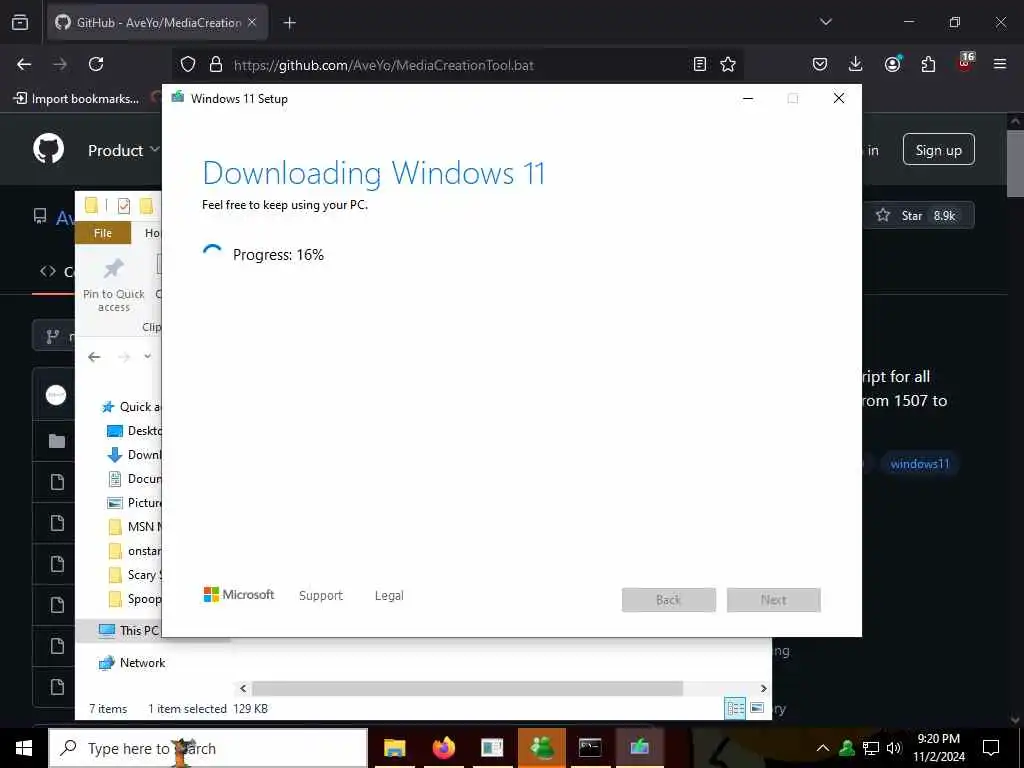1024x768 pixels.
Task: Select This PC in Explorer tree
Action: 129,630
